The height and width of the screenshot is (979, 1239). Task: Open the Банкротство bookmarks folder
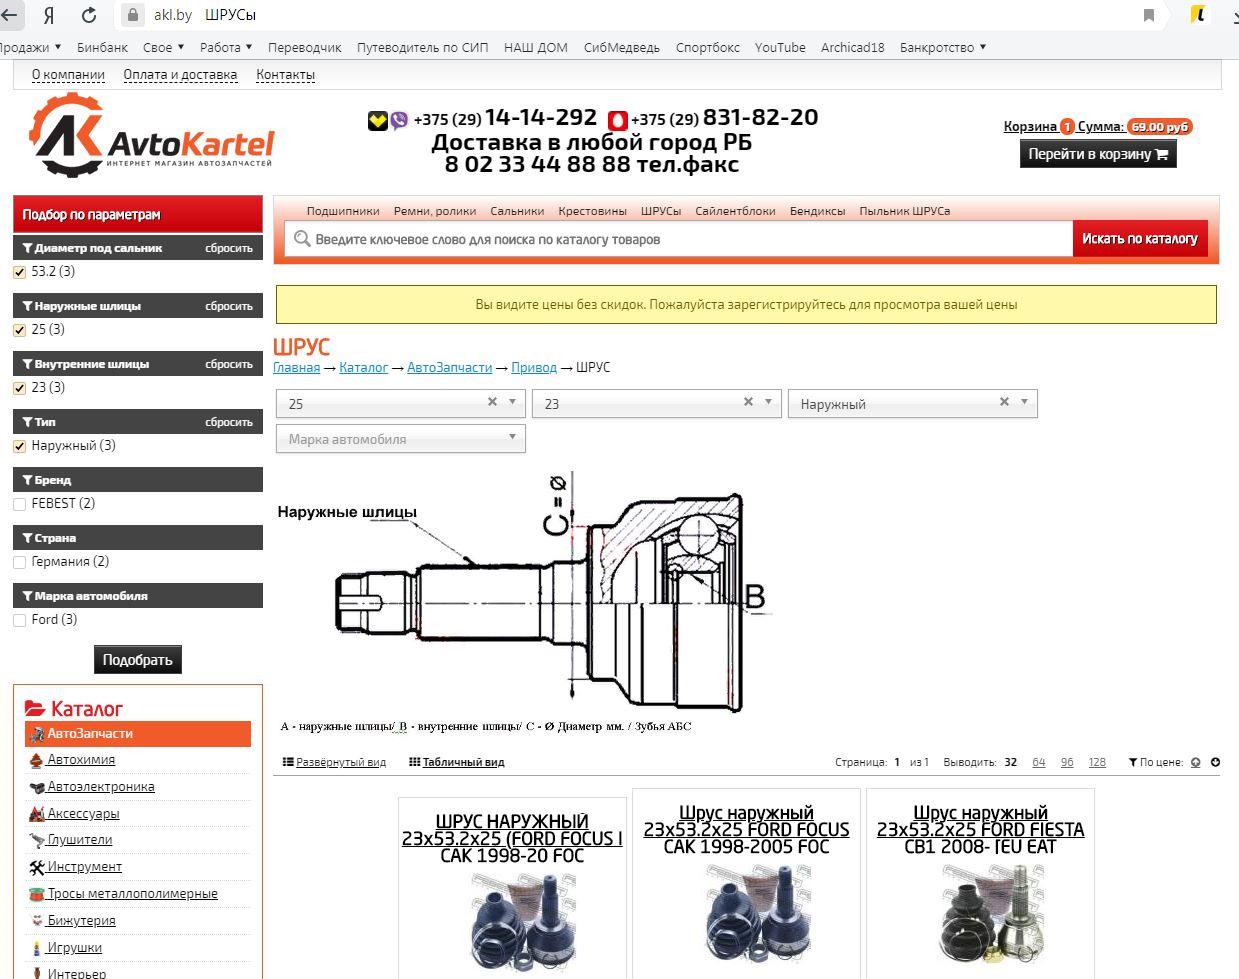[942, 47]
